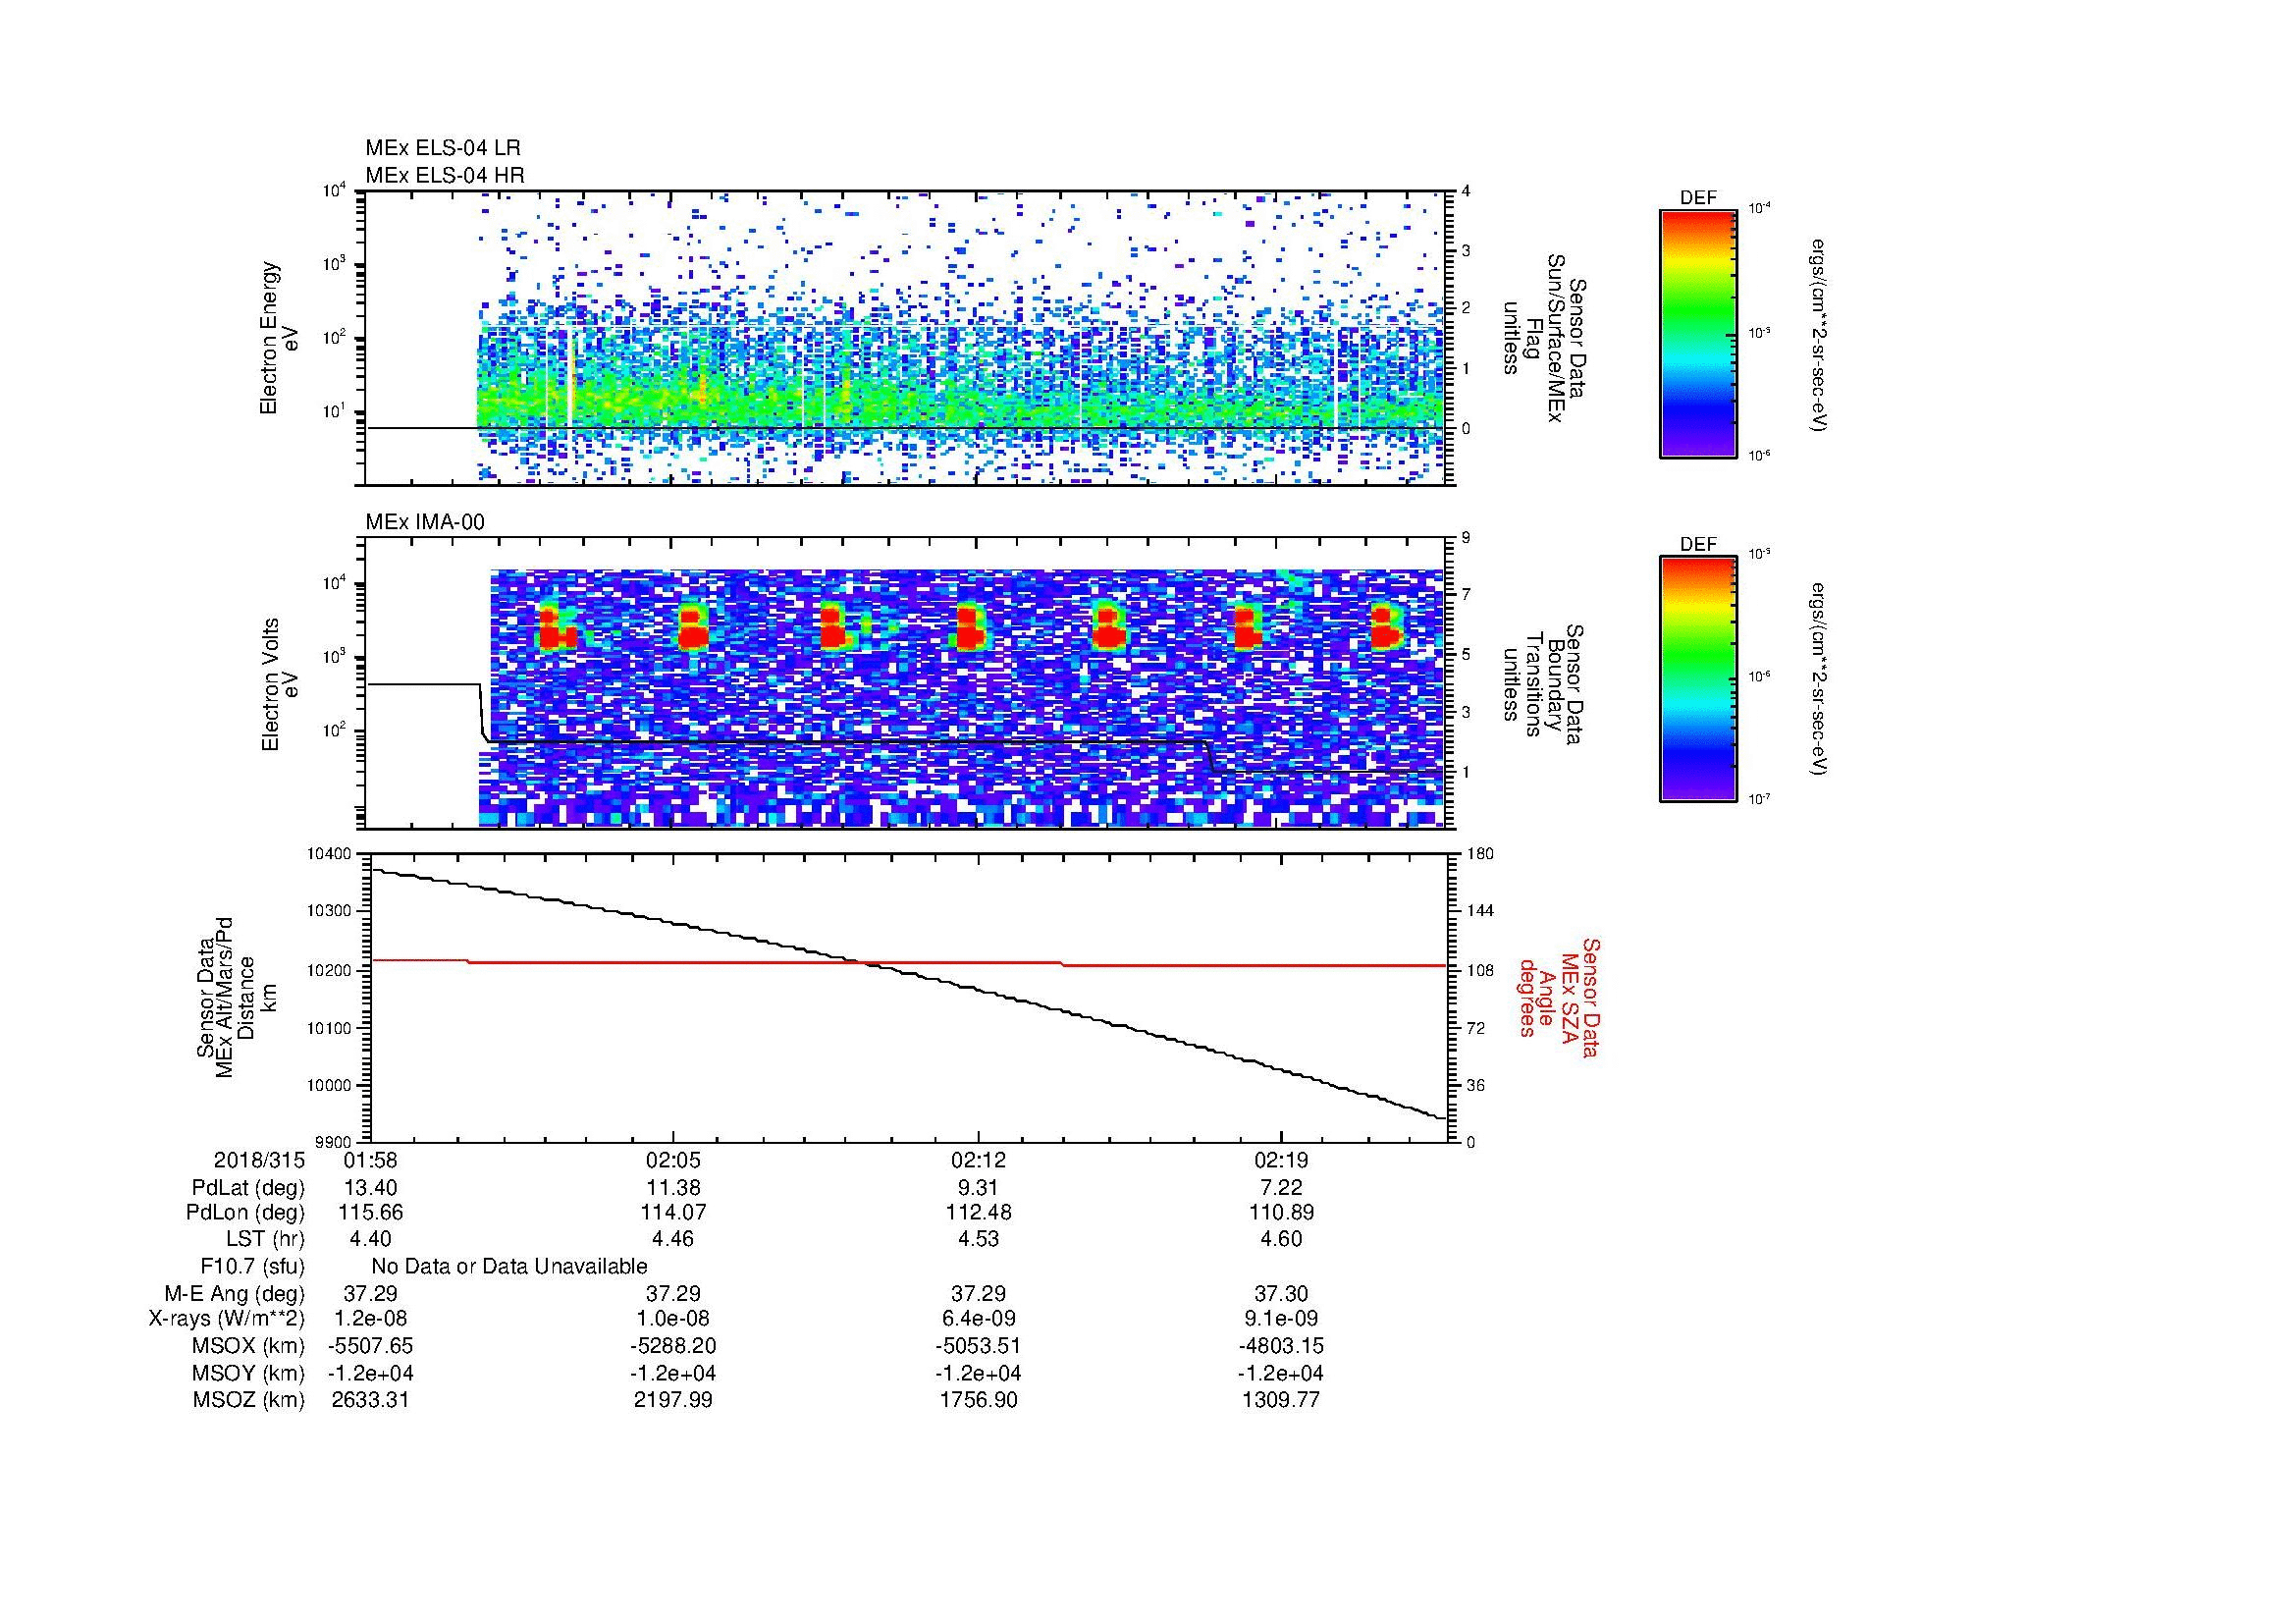Click the 'Boundary Transitions' right axis label

click(x=1545, y=685)
